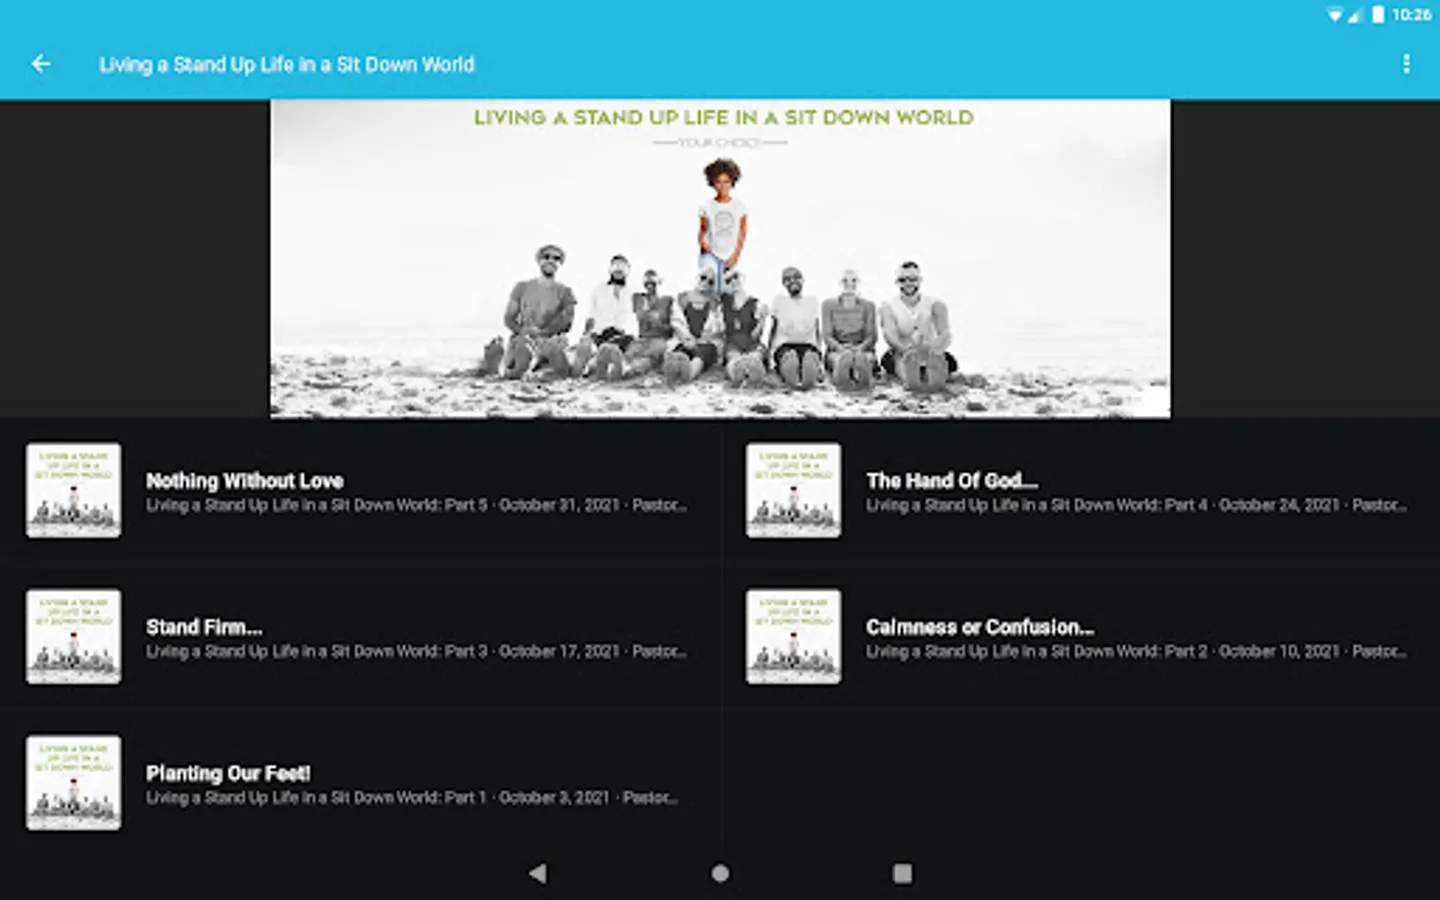This screenshot has height=900, width=1440.
Task: Select the Stand Firm sermon title
Action: 204,627
